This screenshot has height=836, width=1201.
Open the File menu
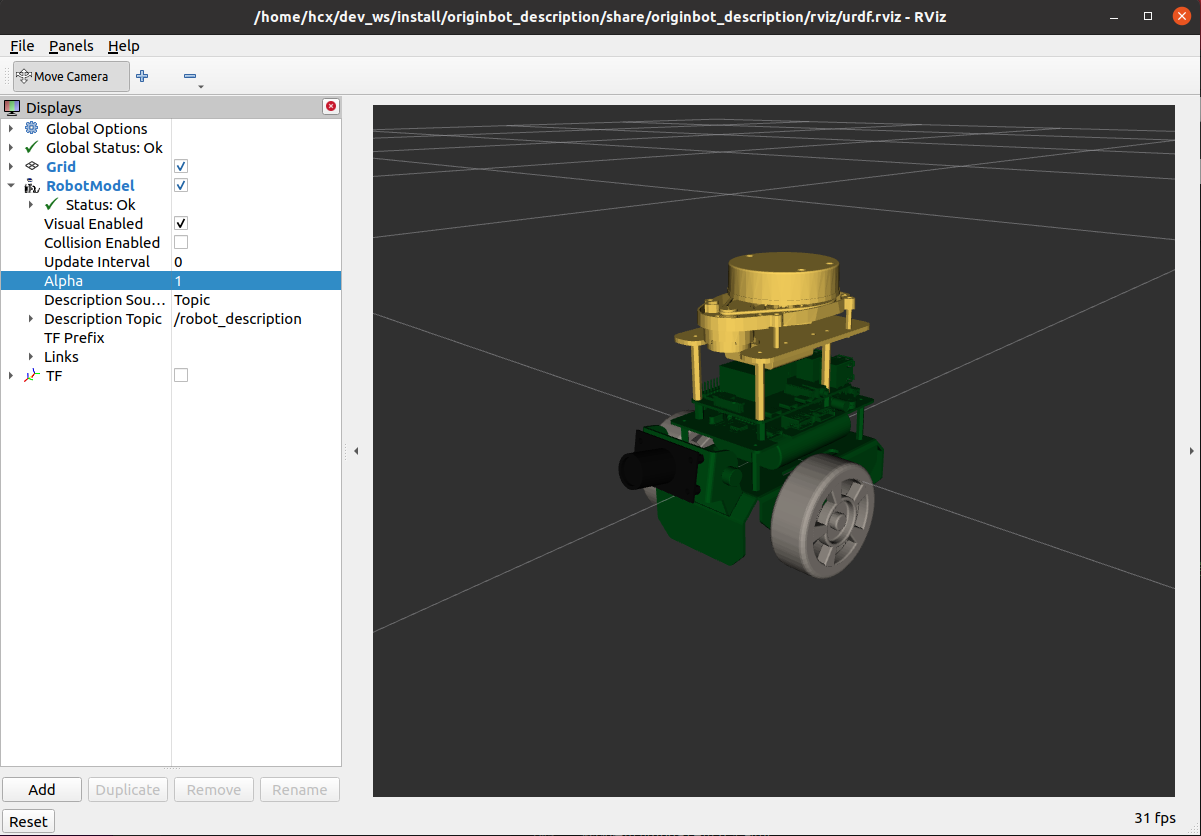pyautogui.click(x=22, y=46)
